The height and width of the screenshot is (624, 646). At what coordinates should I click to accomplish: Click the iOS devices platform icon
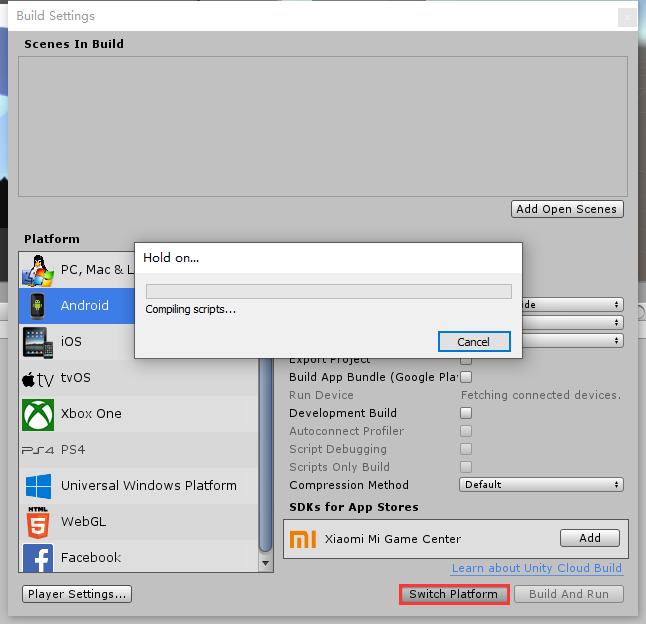coord(38,342)
